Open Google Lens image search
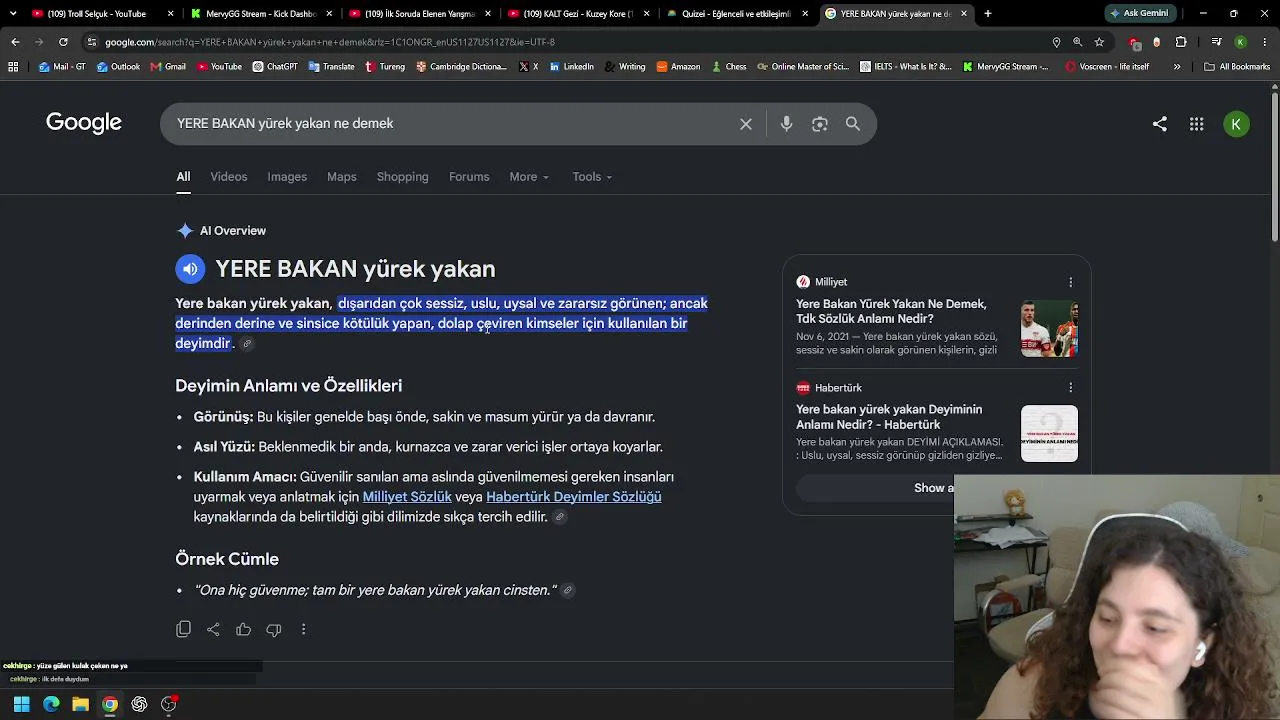The image size is (1280, 720). click(x=820, y=124)
